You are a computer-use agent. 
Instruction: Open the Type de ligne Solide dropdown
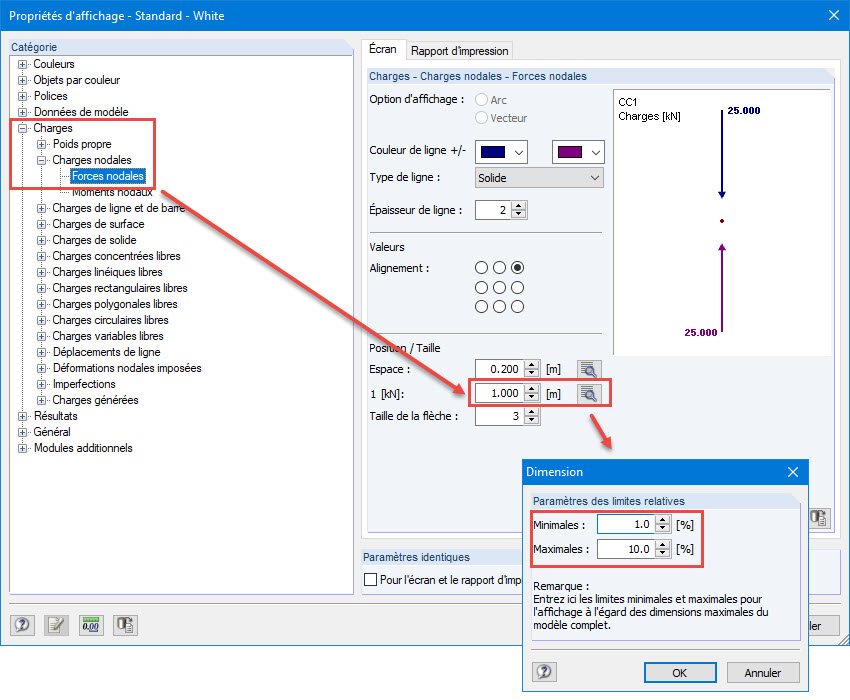pyautogui.click(x=539, y=178)
